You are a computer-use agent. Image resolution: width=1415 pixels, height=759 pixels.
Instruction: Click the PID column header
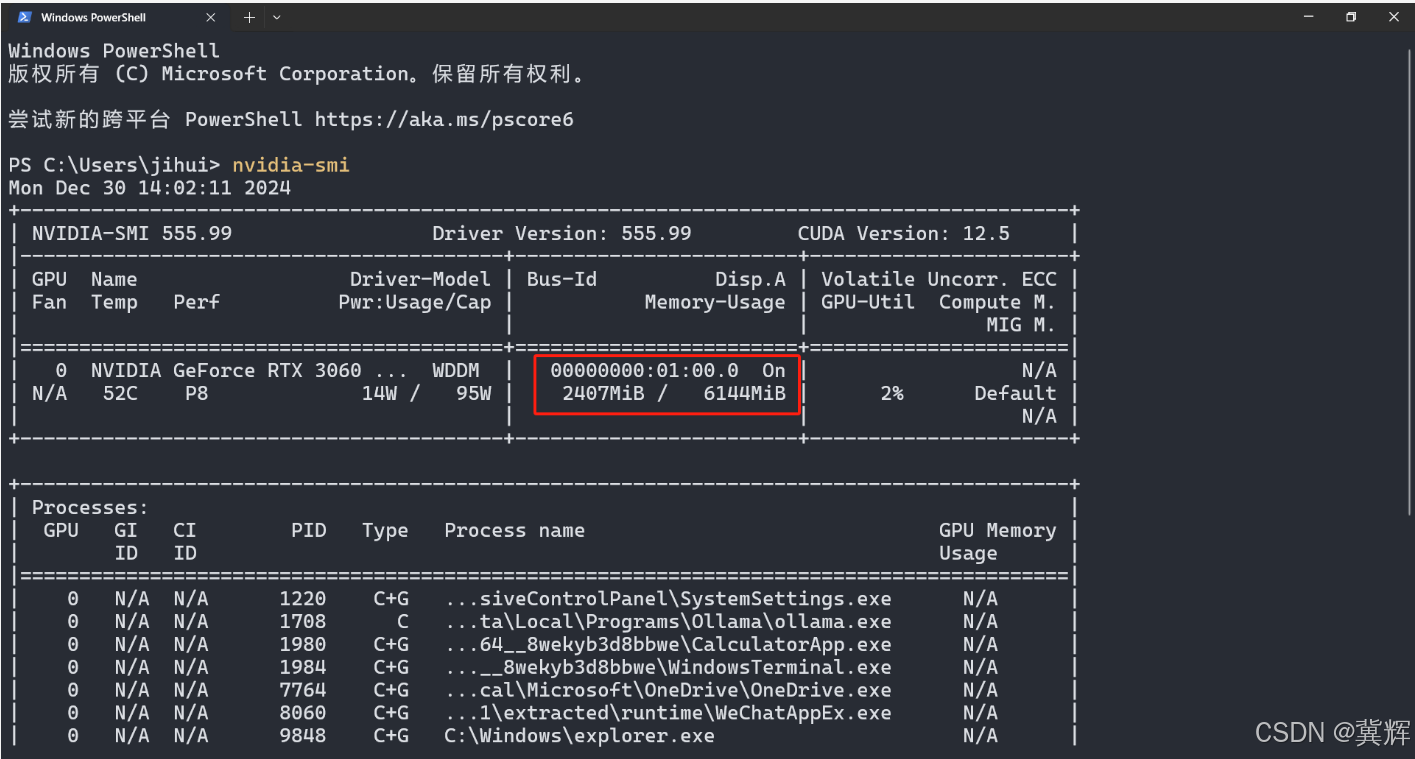[x=308, y=530]
